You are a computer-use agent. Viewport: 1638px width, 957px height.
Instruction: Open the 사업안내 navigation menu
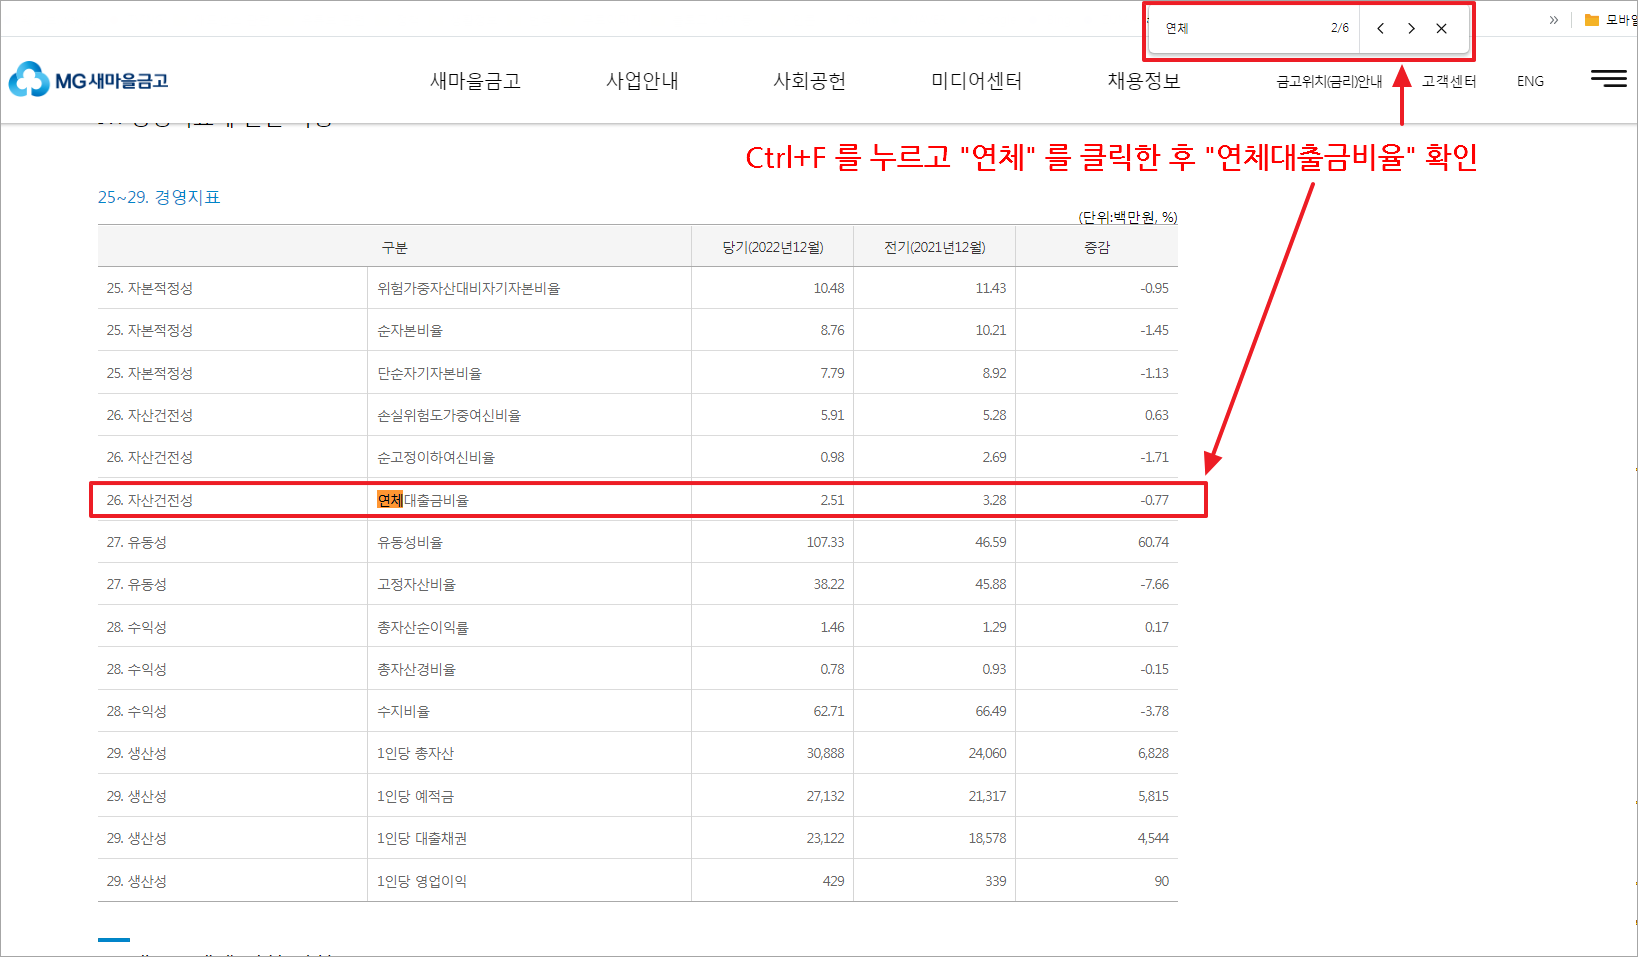[x=643, y=81]
